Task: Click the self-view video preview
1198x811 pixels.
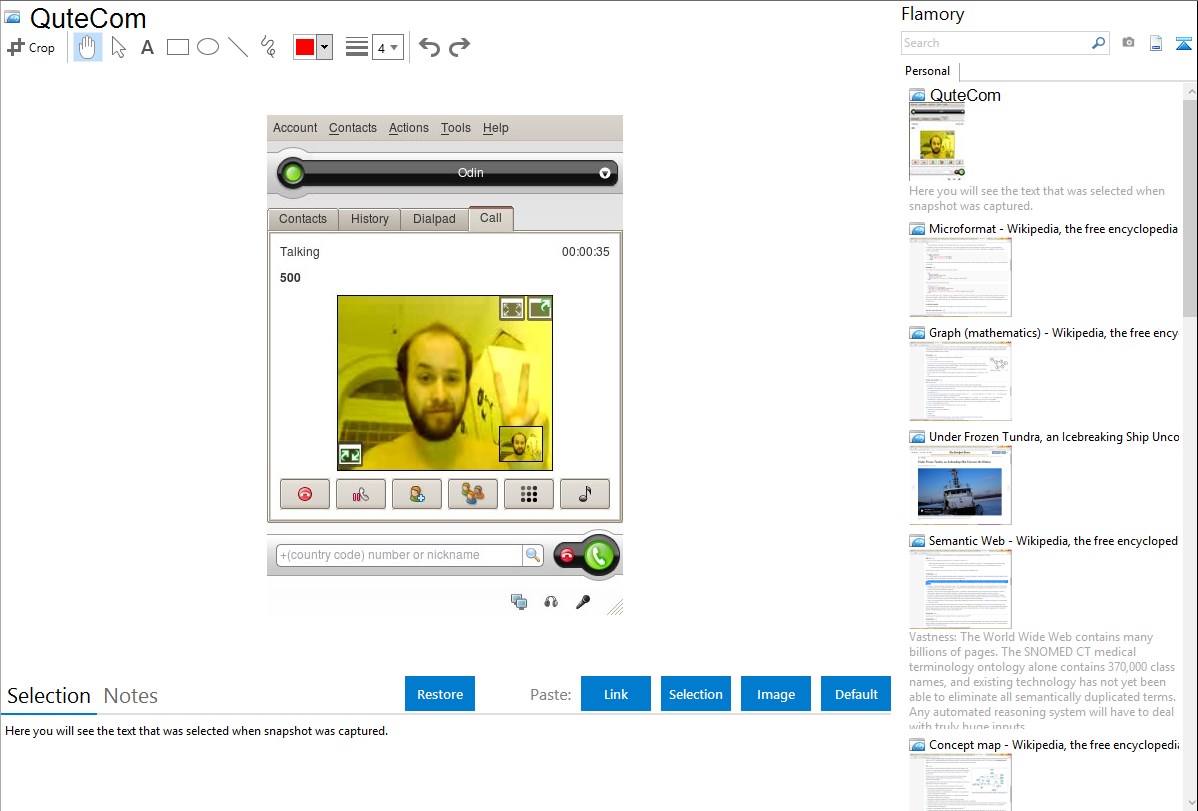Action: click(x=521, y=444)
